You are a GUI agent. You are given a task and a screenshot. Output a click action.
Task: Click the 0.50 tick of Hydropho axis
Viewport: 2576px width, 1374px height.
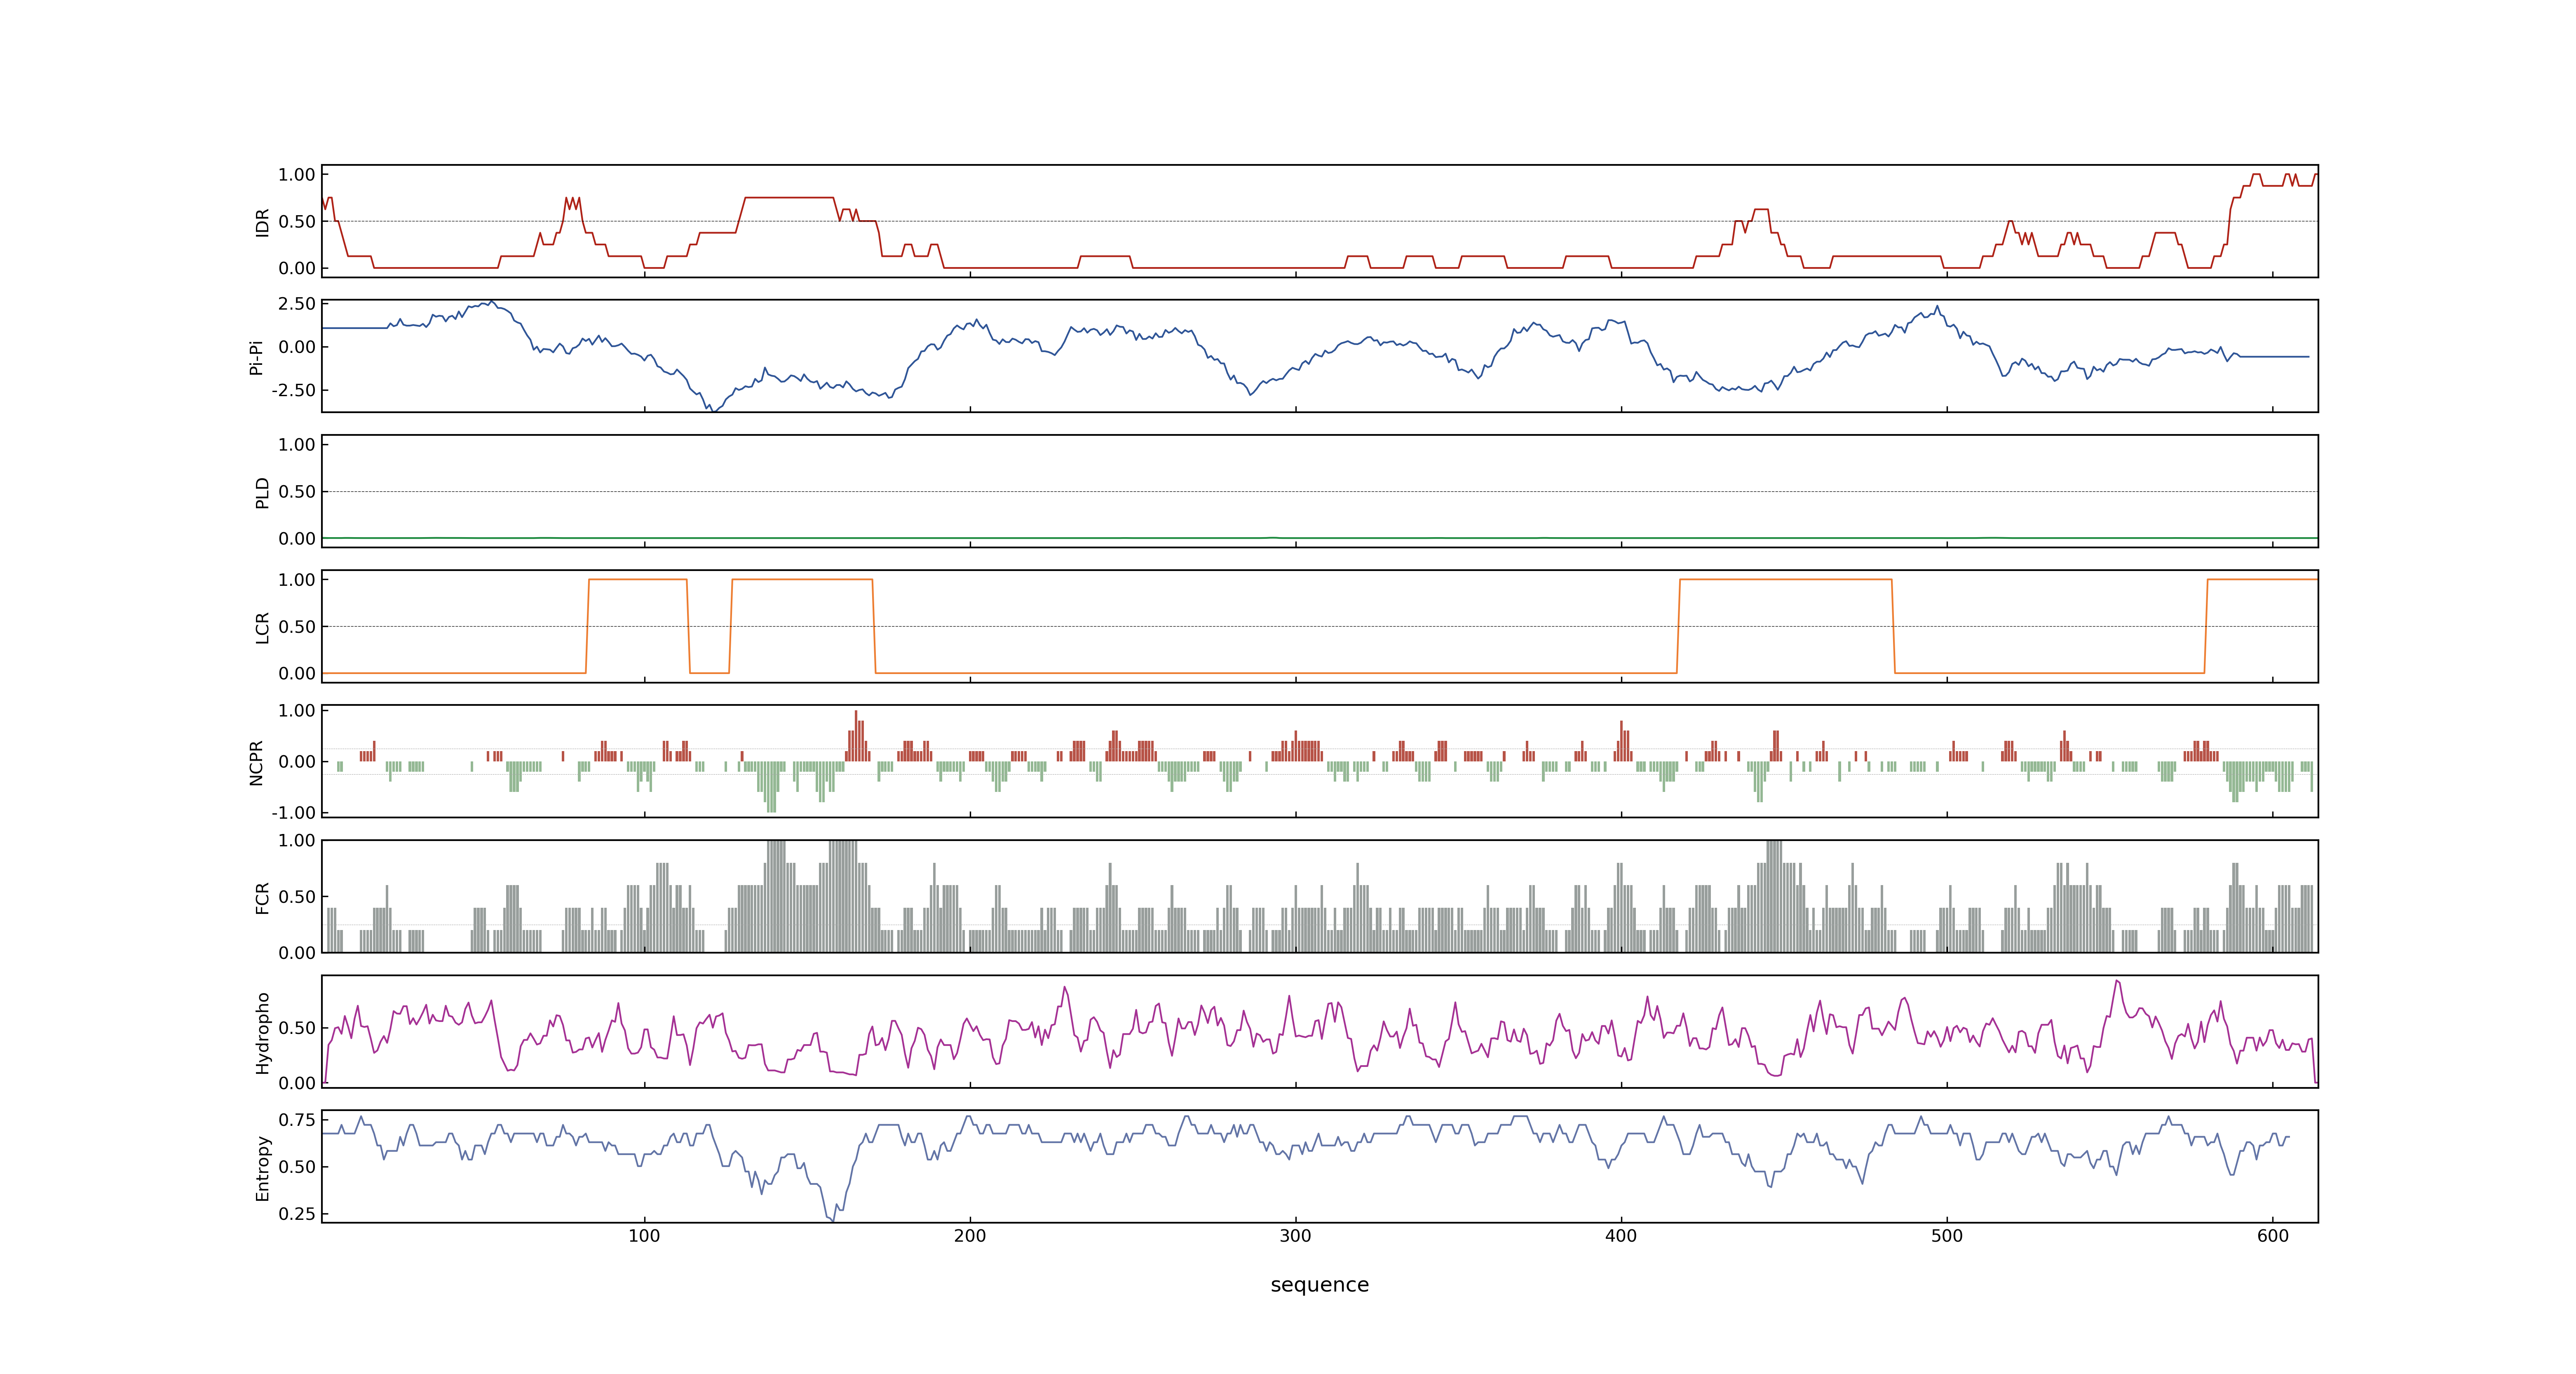(x=297, y=1028)
